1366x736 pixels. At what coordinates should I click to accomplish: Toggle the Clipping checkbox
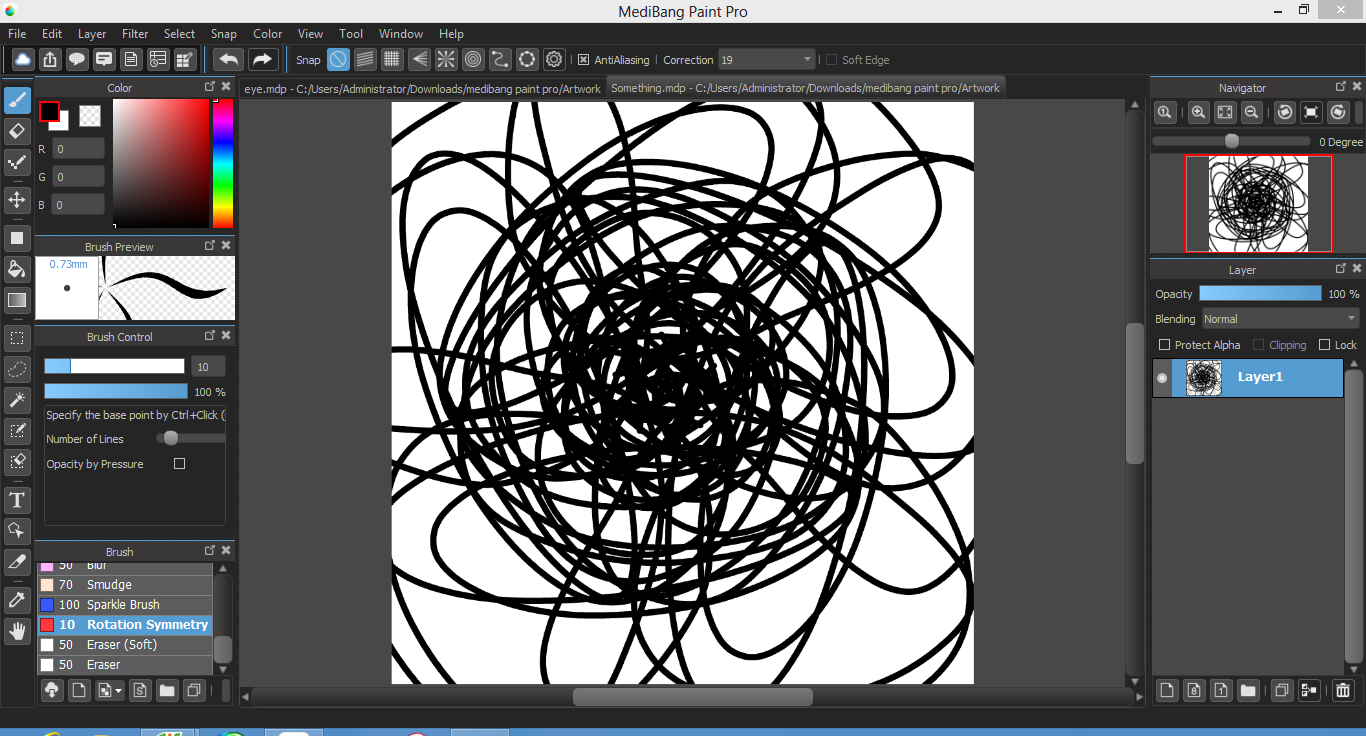[x=1258, y=345]
